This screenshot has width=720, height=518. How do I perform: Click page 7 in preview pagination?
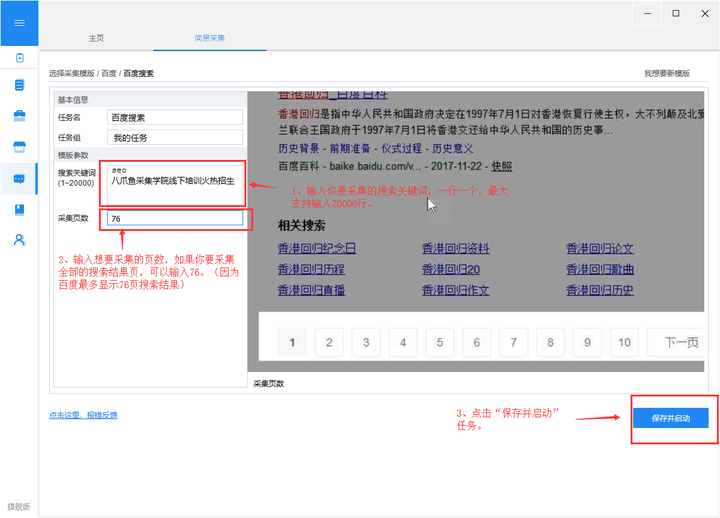coord(513,342)
